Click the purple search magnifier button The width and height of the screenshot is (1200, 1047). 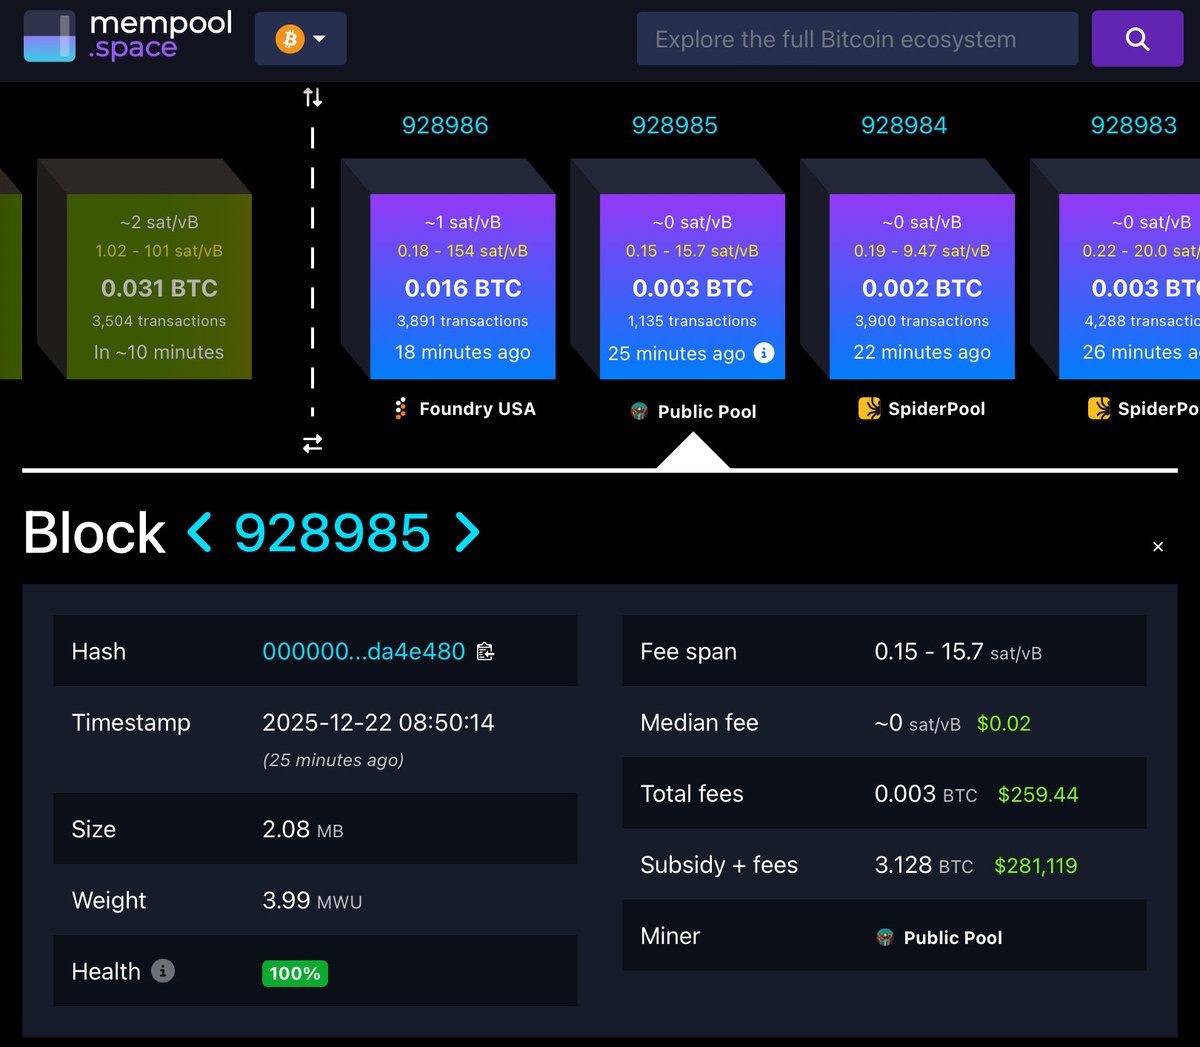[x=1137, y=39]
